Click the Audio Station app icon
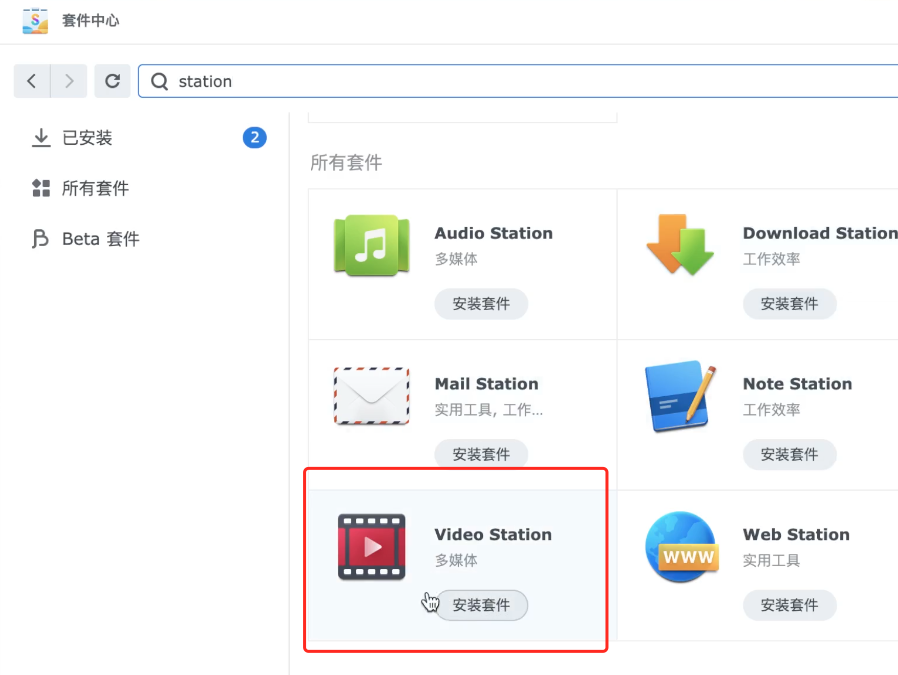Viewport: 898px width, 675px height. [x=371, y=244]
